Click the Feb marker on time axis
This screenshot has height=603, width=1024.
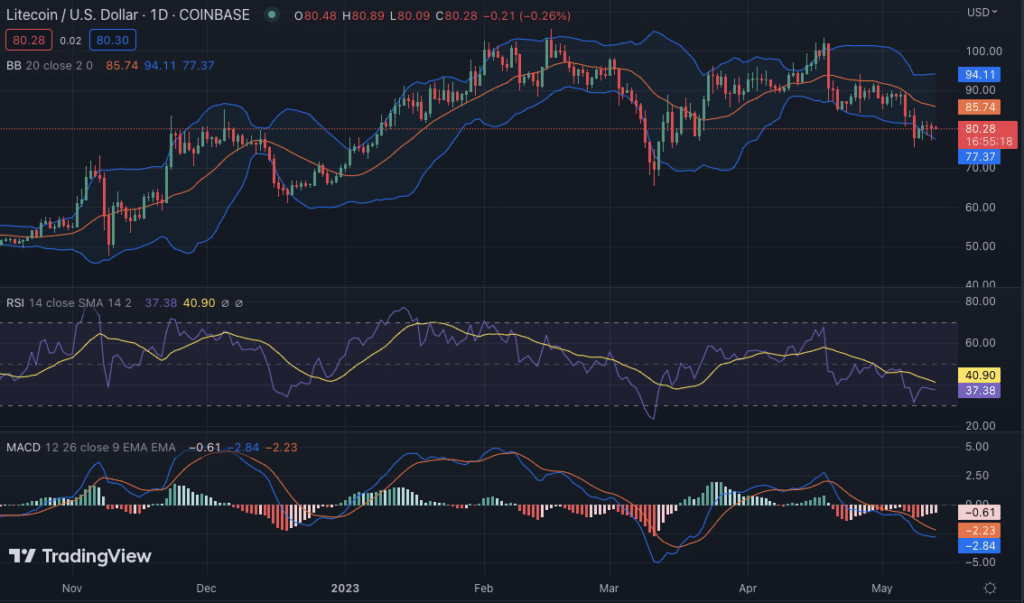click(485, 587)
